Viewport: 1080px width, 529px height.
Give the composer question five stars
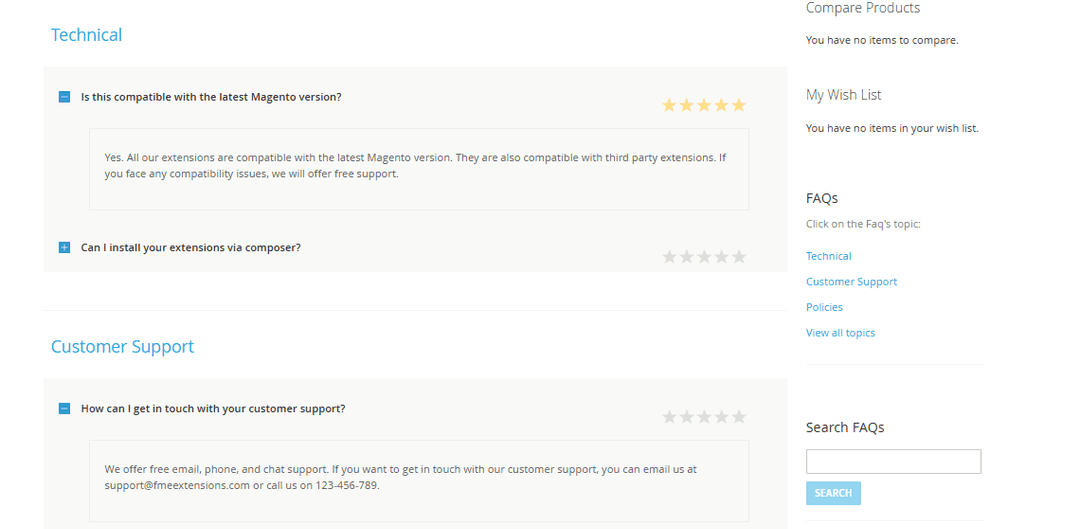click(739, 257)
